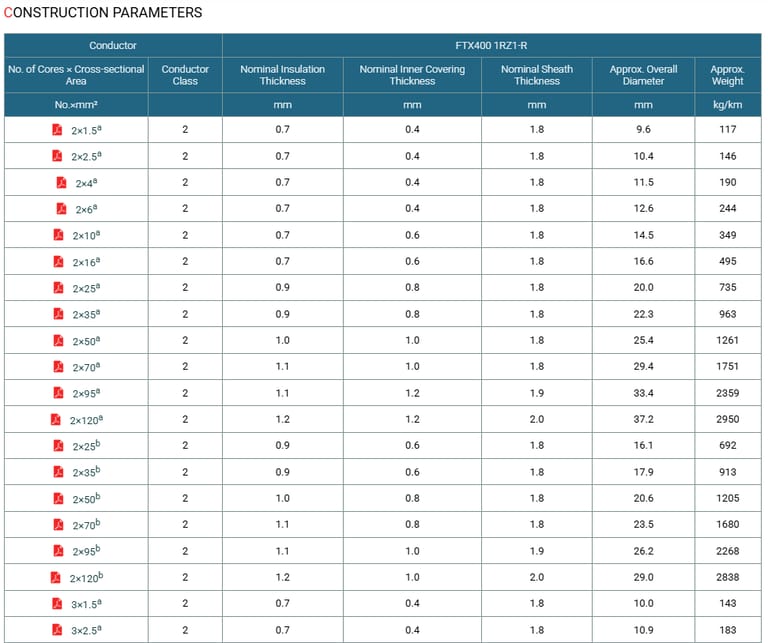
Task: Click the PDF icon for 2×25 superscript a
Action: coord(58,288)
